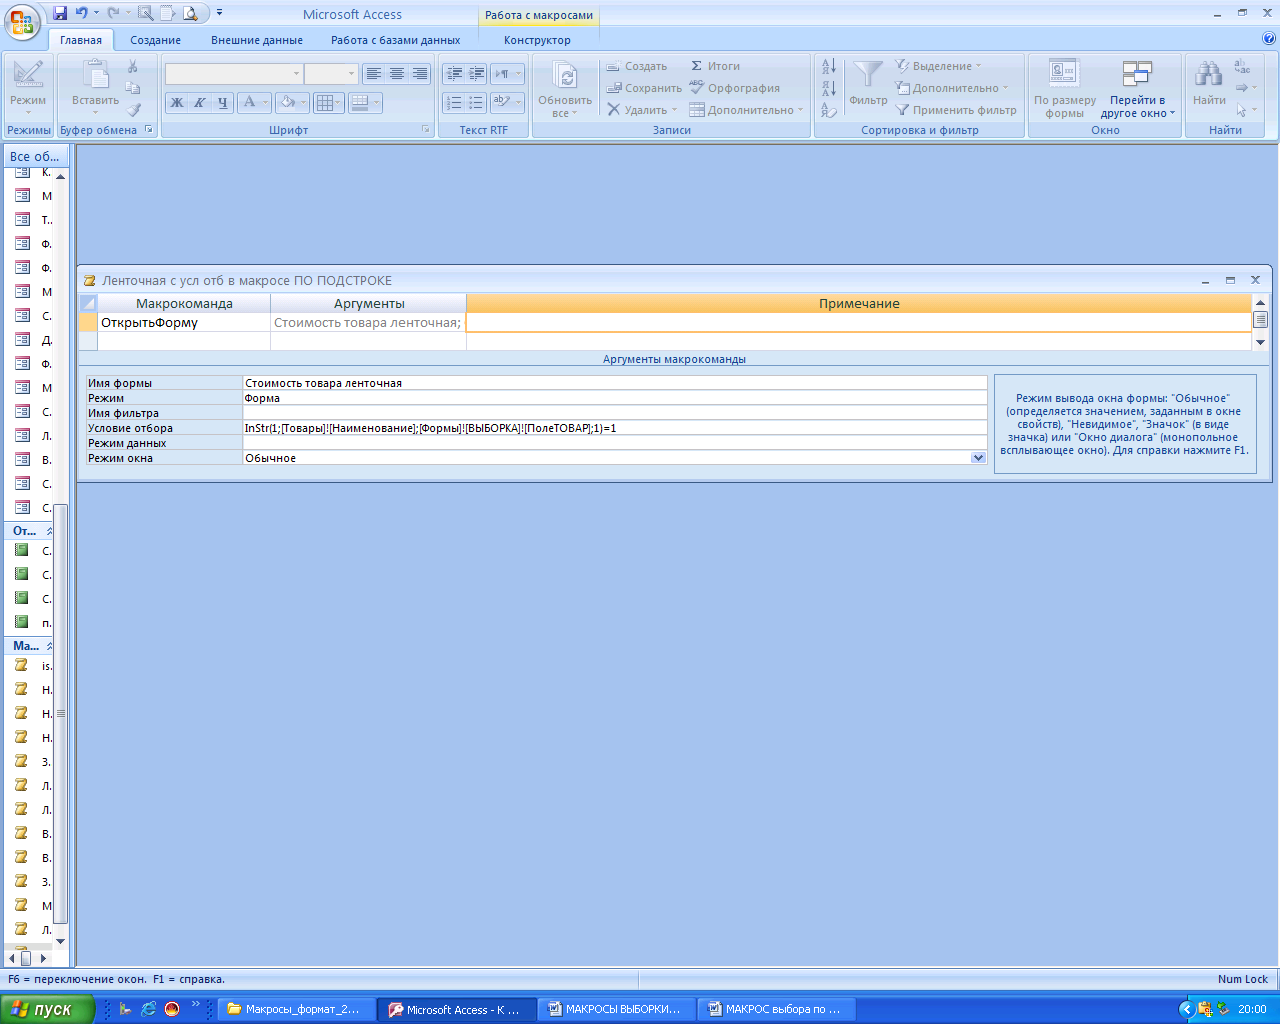Viewport: 1280px width, 1024px height.
Task: Undo the last action in Quick Access toolbar
Action: click(82, 14)
